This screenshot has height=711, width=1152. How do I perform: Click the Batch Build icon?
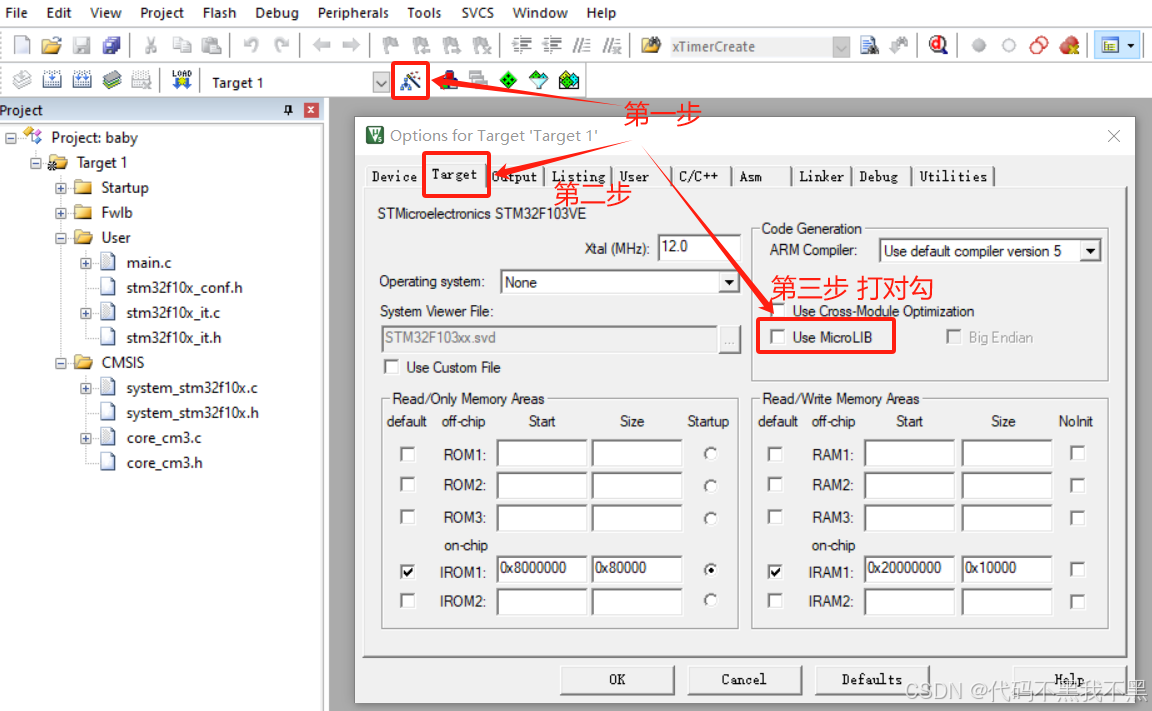click(x=111, y=80)
